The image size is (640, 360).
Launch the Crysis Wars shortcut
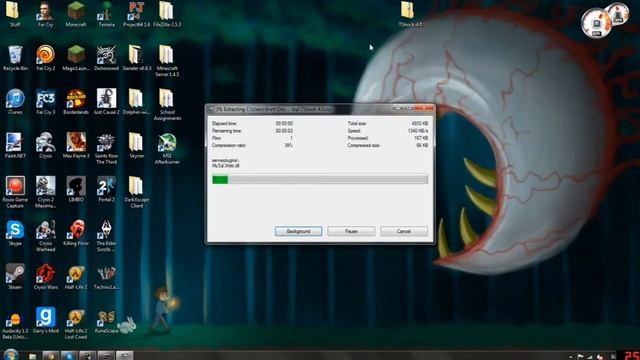(45, 277)
